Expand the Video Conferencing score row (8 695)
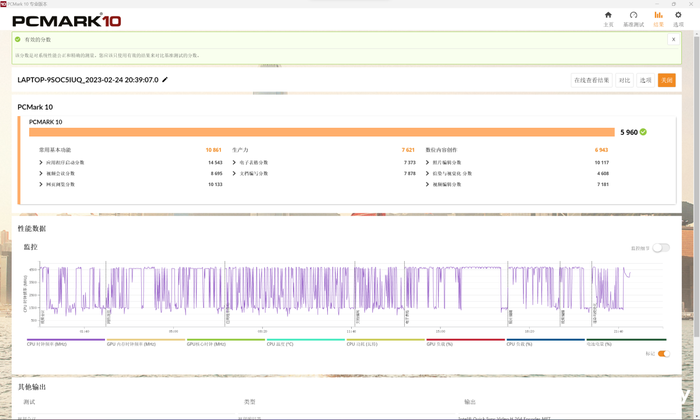This screenshot has width=700, height=420. (x=41, y=173)
